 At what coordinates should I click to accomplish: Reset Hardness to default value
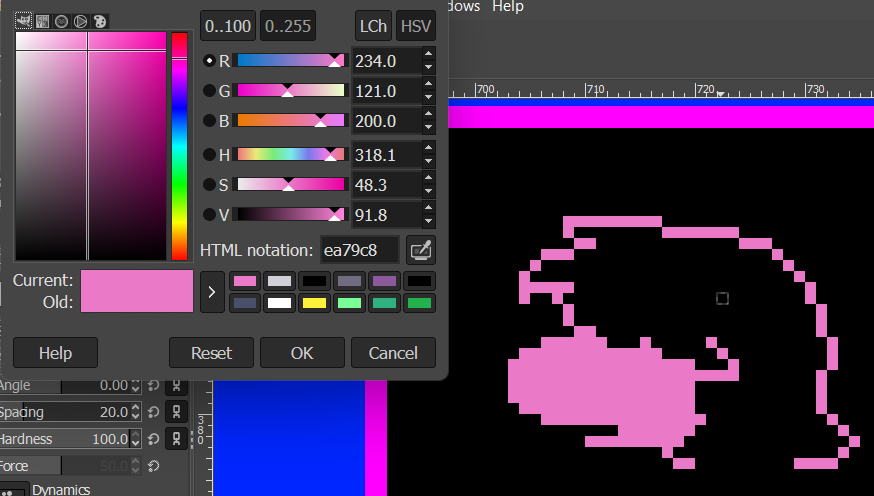pyautogui.click(x=153, y=439)
